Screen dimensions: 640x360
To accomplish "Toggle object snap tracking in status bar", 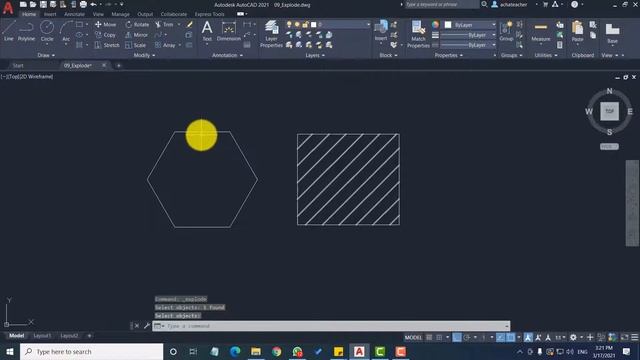I will click(500, 338).
